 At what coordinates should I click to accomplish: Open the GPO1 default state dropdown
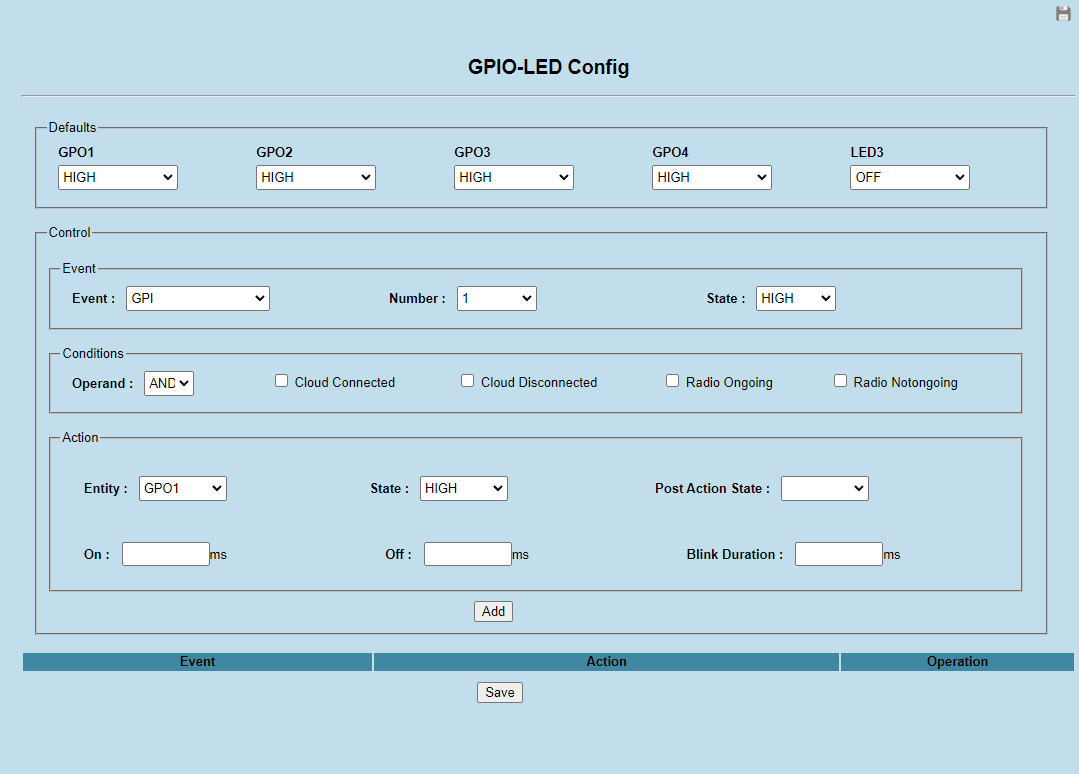(117, 177)
